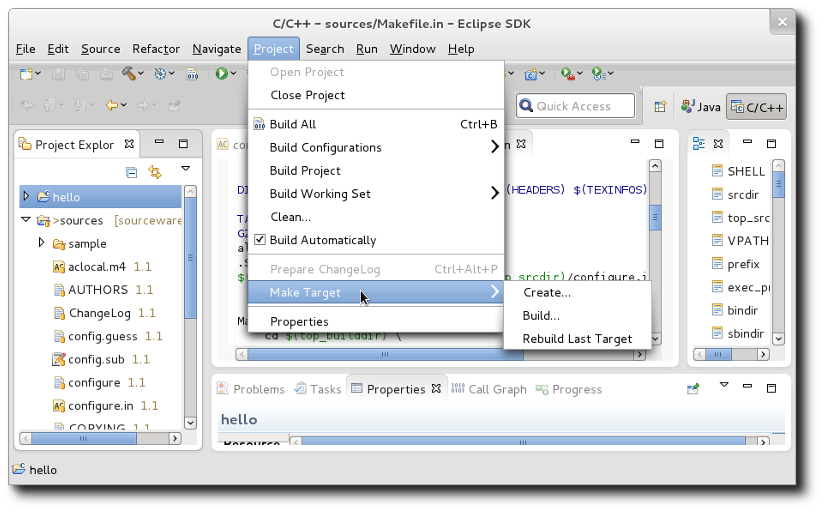Click the New C++ Class toolbar icon
This screenshot has width=827, height=516.
[531, 74]
